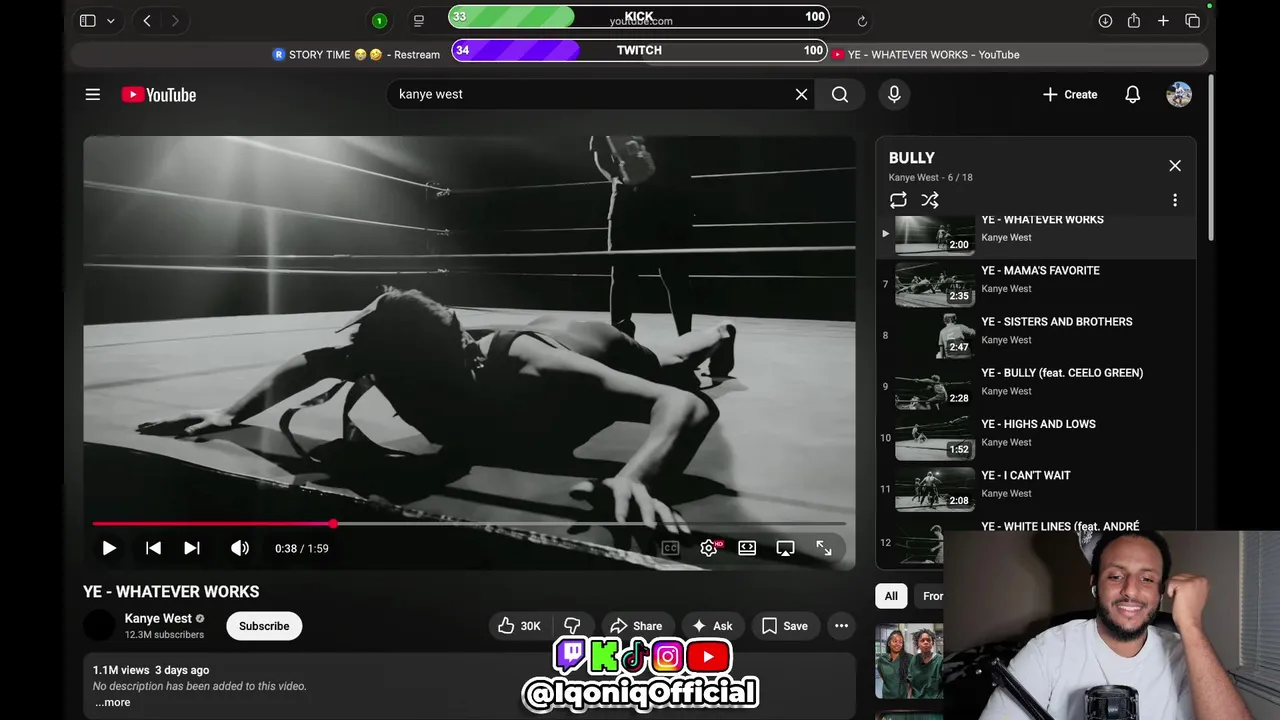Click the youtube.com address bar

coord(640,21)
